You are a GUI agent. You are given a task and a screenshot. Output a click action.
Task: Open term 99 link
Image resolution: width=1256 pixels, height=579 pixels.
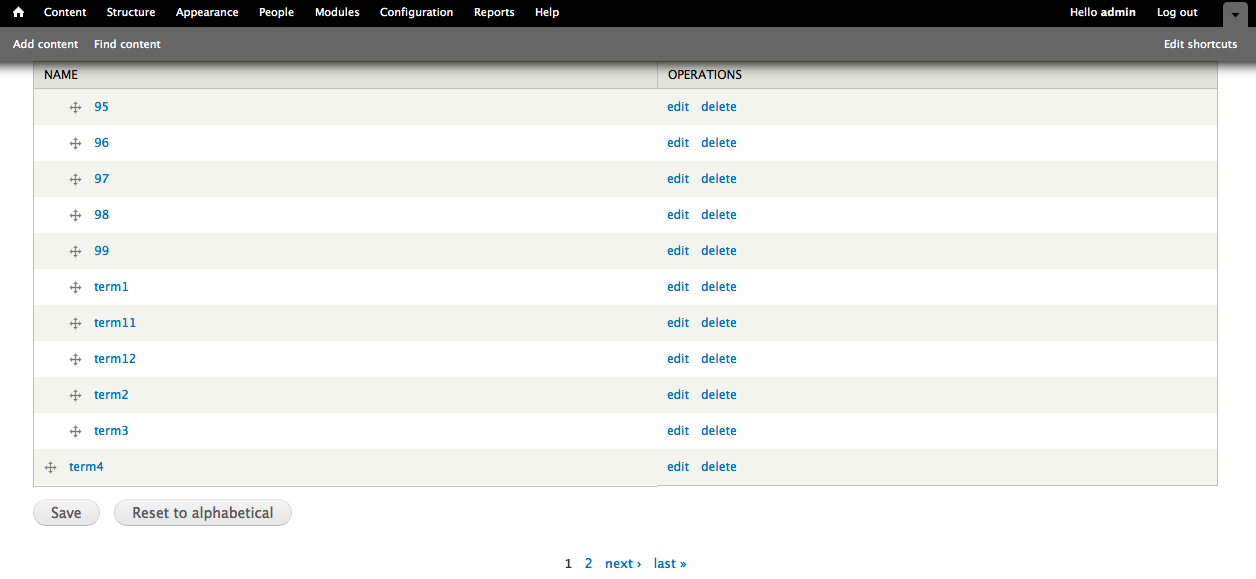[x=101, y=251]
